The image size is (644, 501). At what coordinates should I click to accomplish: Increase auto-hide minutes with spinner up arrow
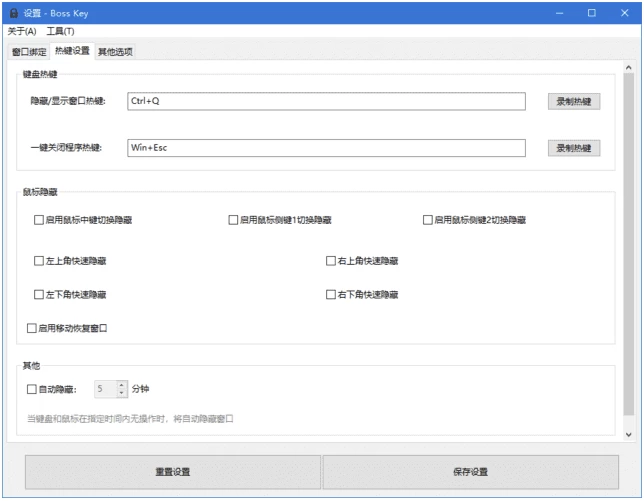click(x=122, y=384)
